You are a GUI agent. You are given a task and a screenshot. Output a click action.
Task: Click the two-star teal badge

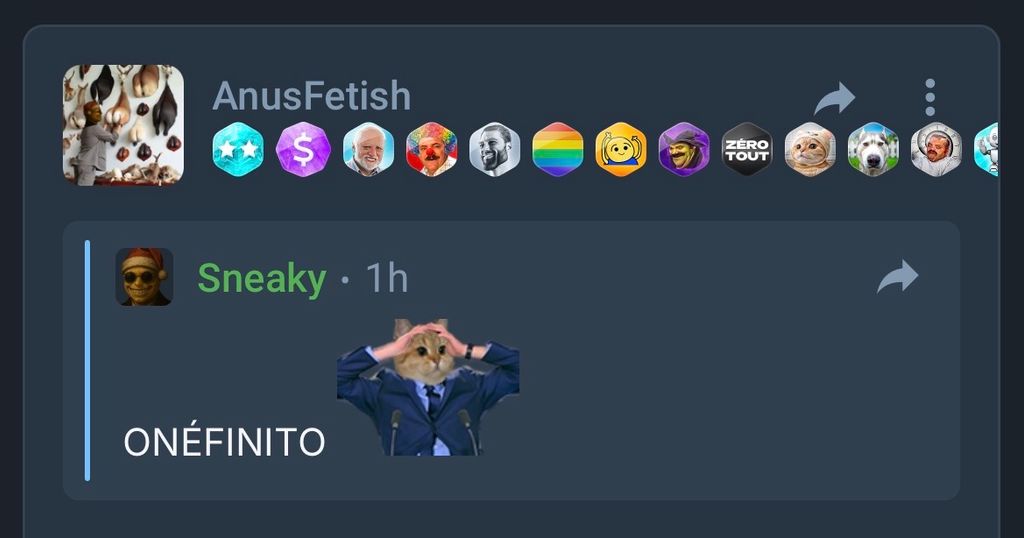tap(238, 150)
